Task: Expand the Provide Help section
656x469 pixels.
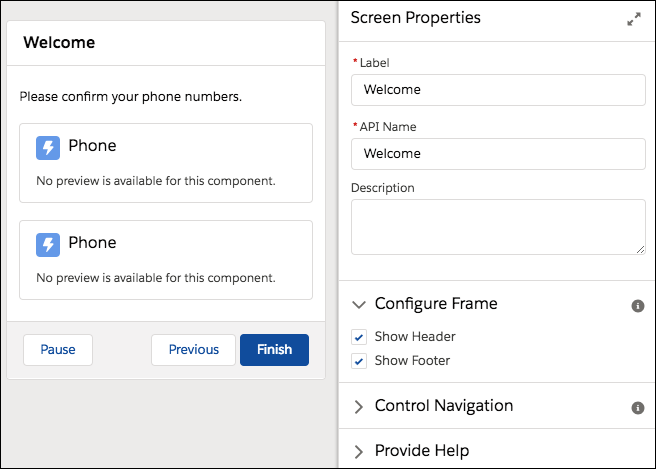Action: coord(360,451)
